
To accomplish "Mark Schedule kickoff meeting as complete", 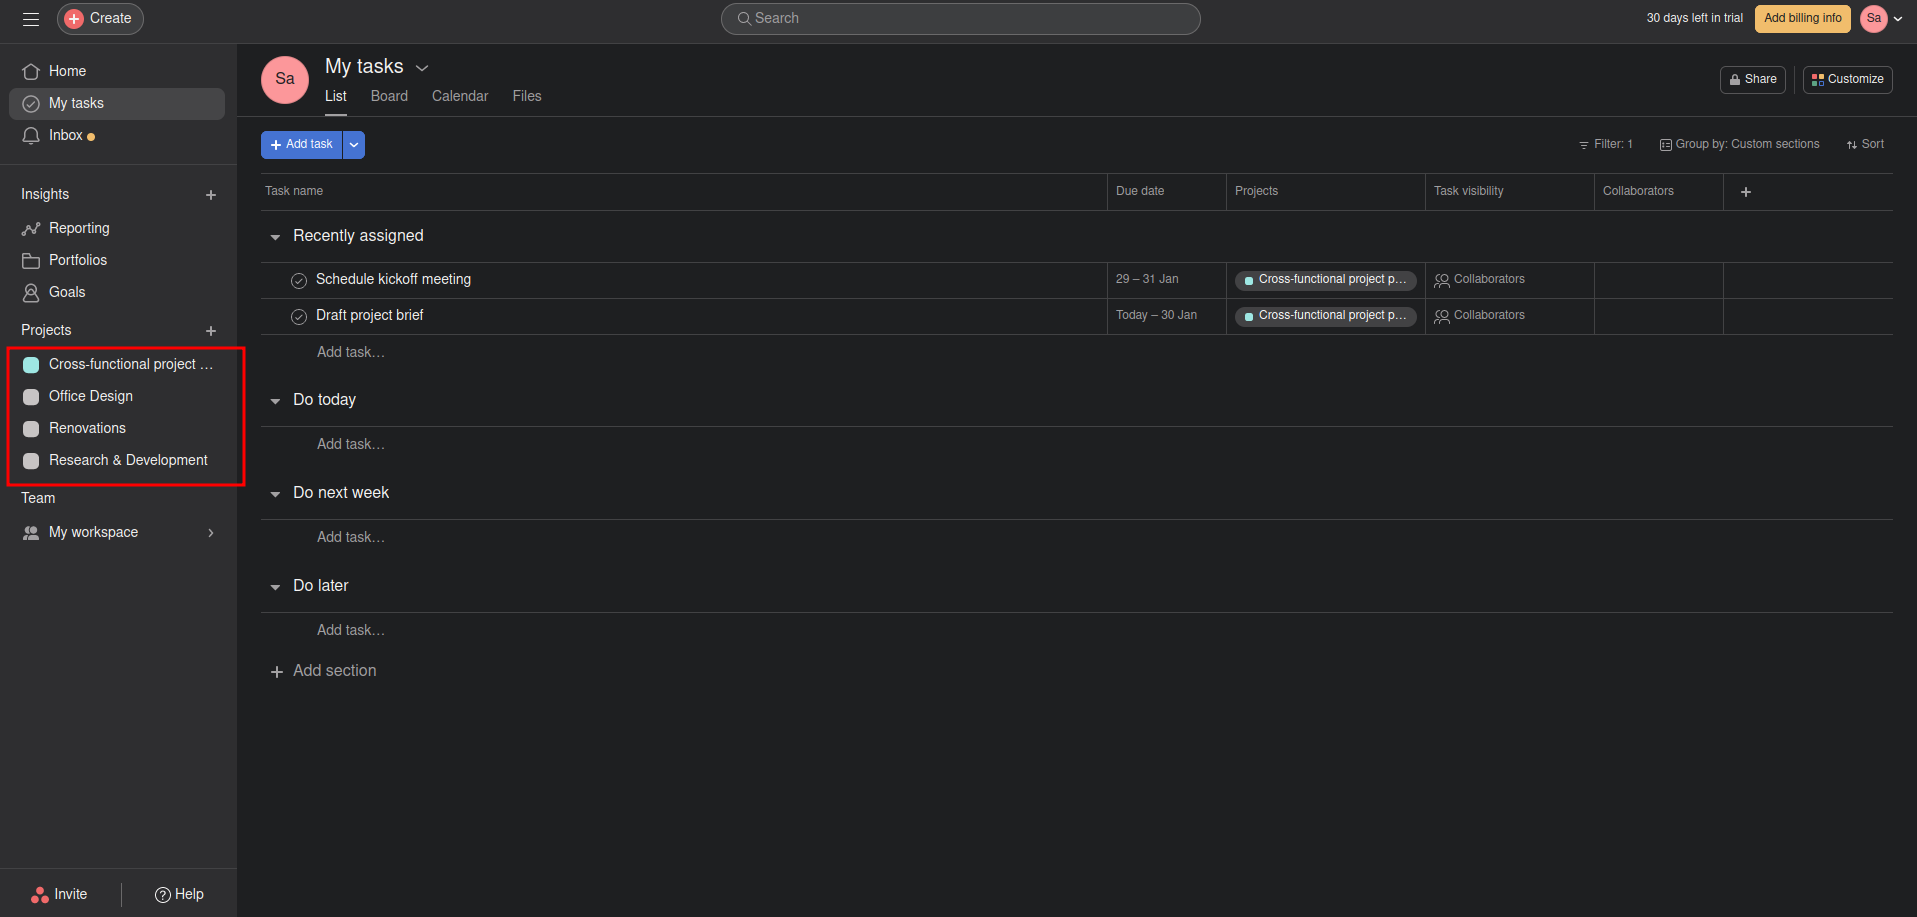I will click(299, 280).
